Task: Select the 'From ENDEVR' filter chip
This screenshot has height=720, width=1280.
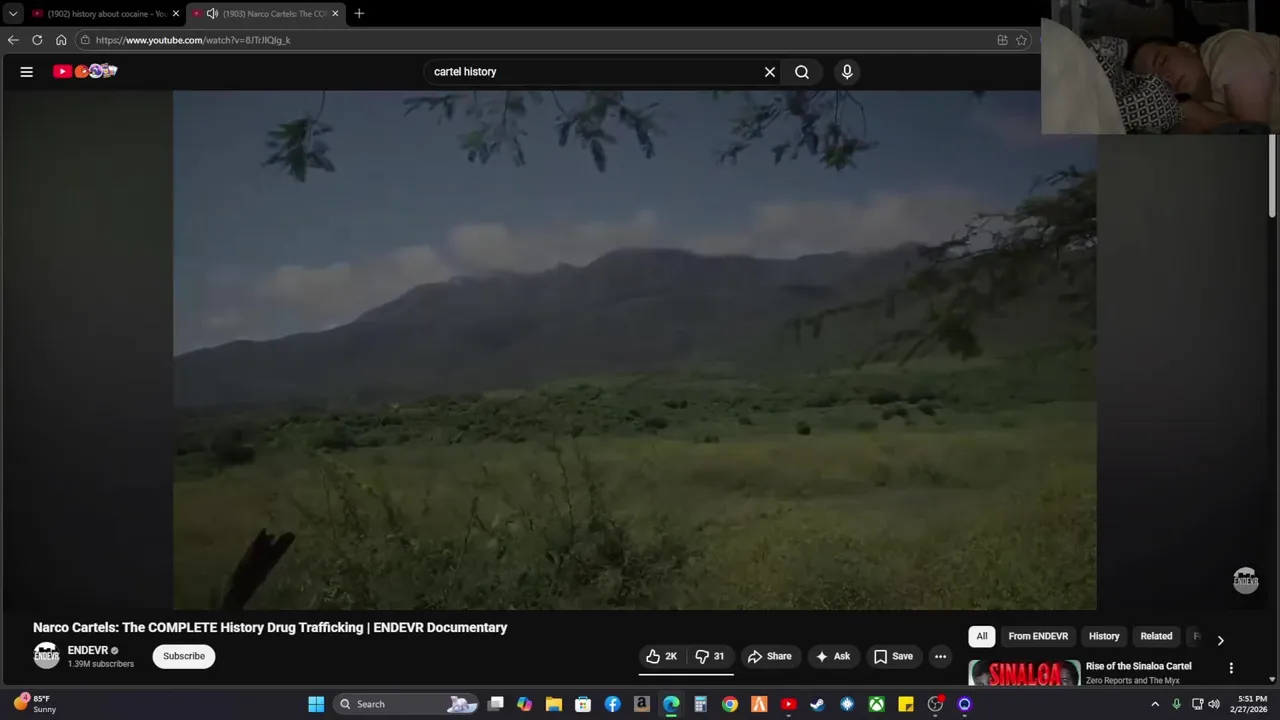Action: pyautogui.click(x=1038, y=636)
